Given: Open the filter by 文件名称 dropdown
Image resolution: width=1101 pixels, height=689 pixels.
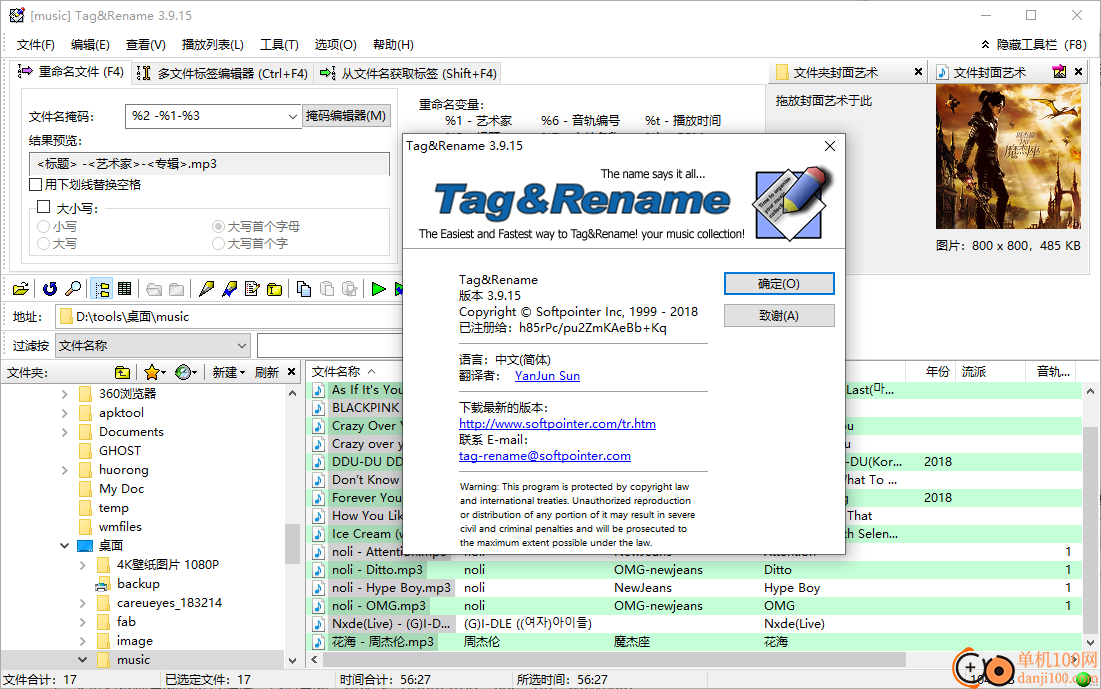Looking at the screenshot, I should (x=242, y=346).
